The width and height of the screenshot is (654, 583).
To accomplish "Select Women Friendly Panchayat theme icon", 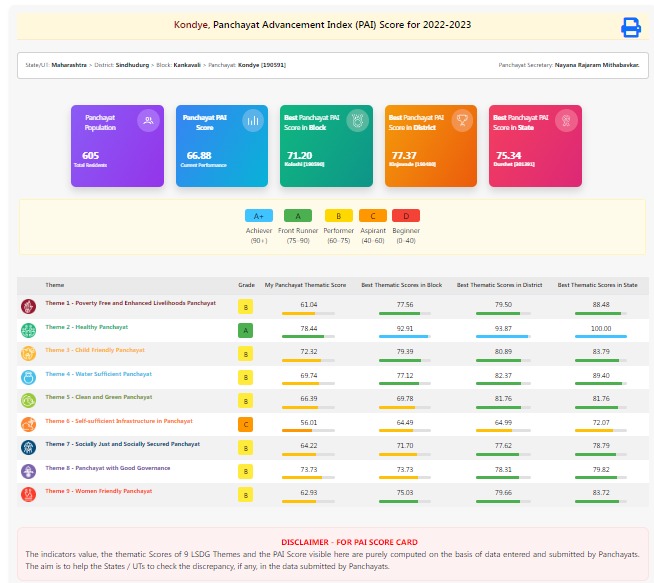I will [28, 494].
